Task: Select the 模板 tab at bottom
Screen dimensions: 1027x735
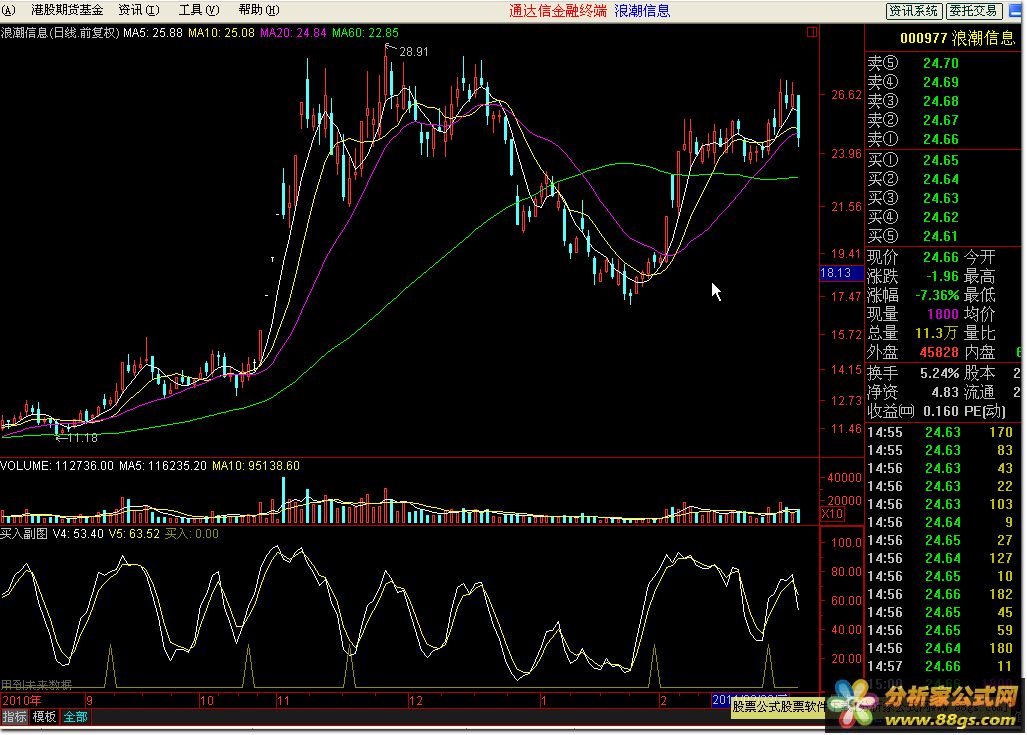Action: (x=44, y=717)
